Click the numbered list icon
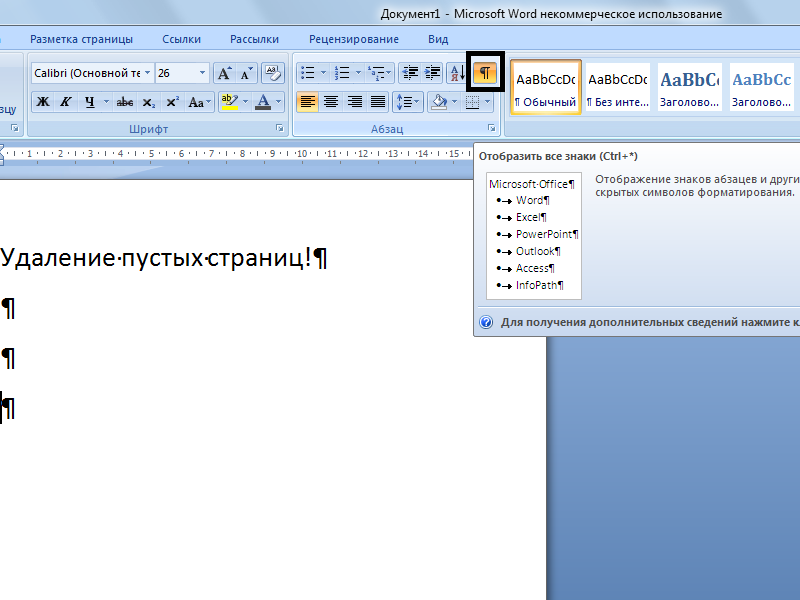Image resolution: width=800 pixels, height=600 pixels. (342, 73)
